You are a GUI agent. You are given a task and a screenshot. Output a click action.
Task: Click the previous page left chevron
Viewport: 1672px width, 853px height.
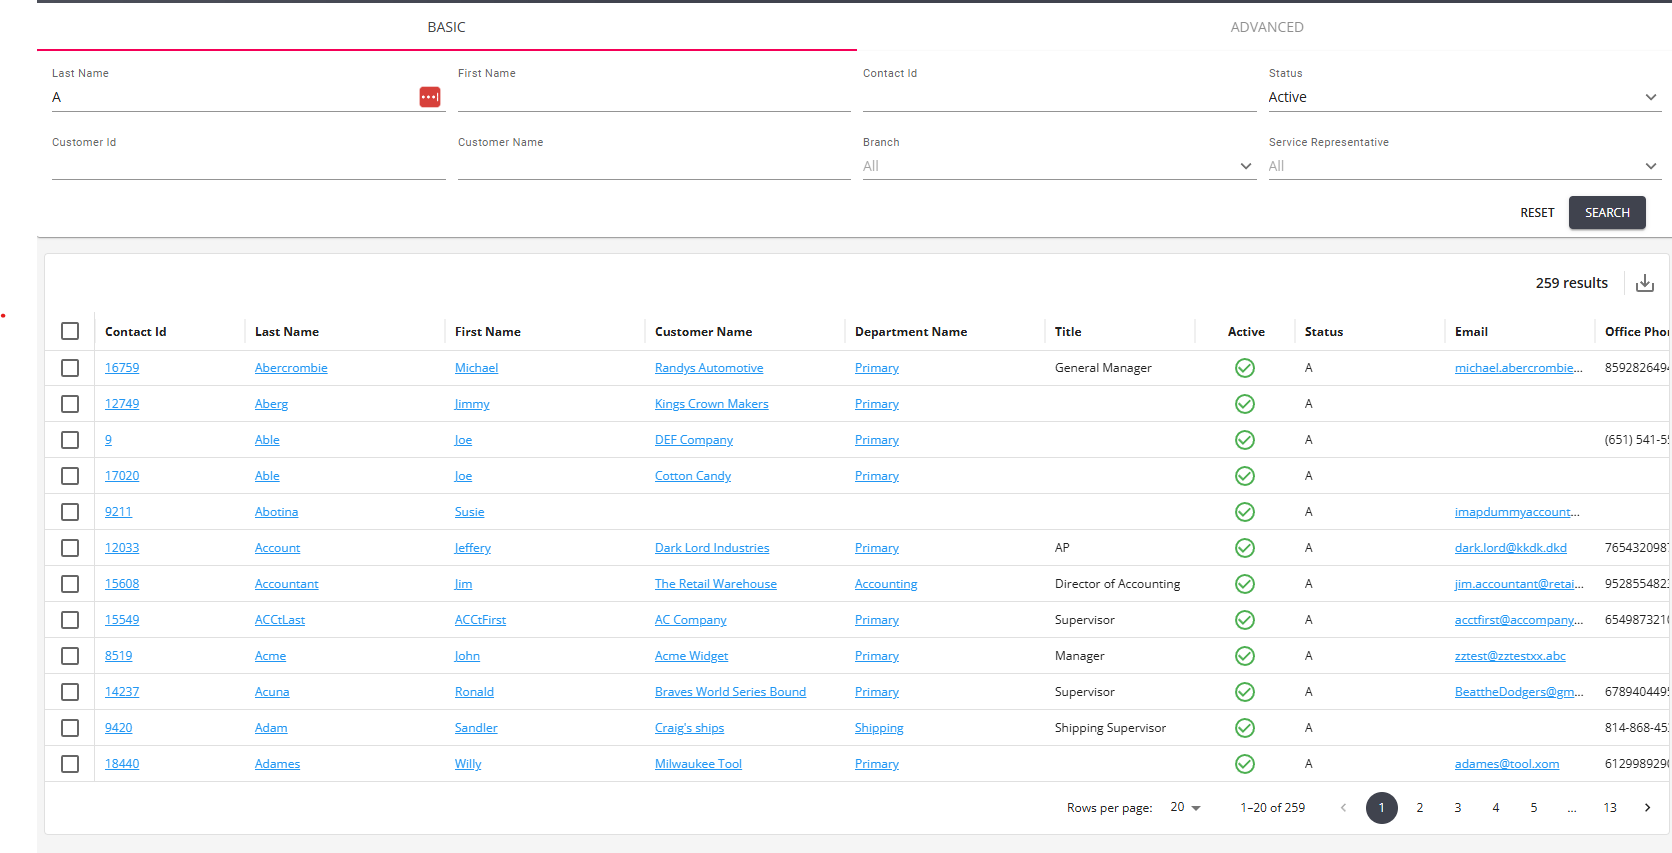(x=1343, y=808)
